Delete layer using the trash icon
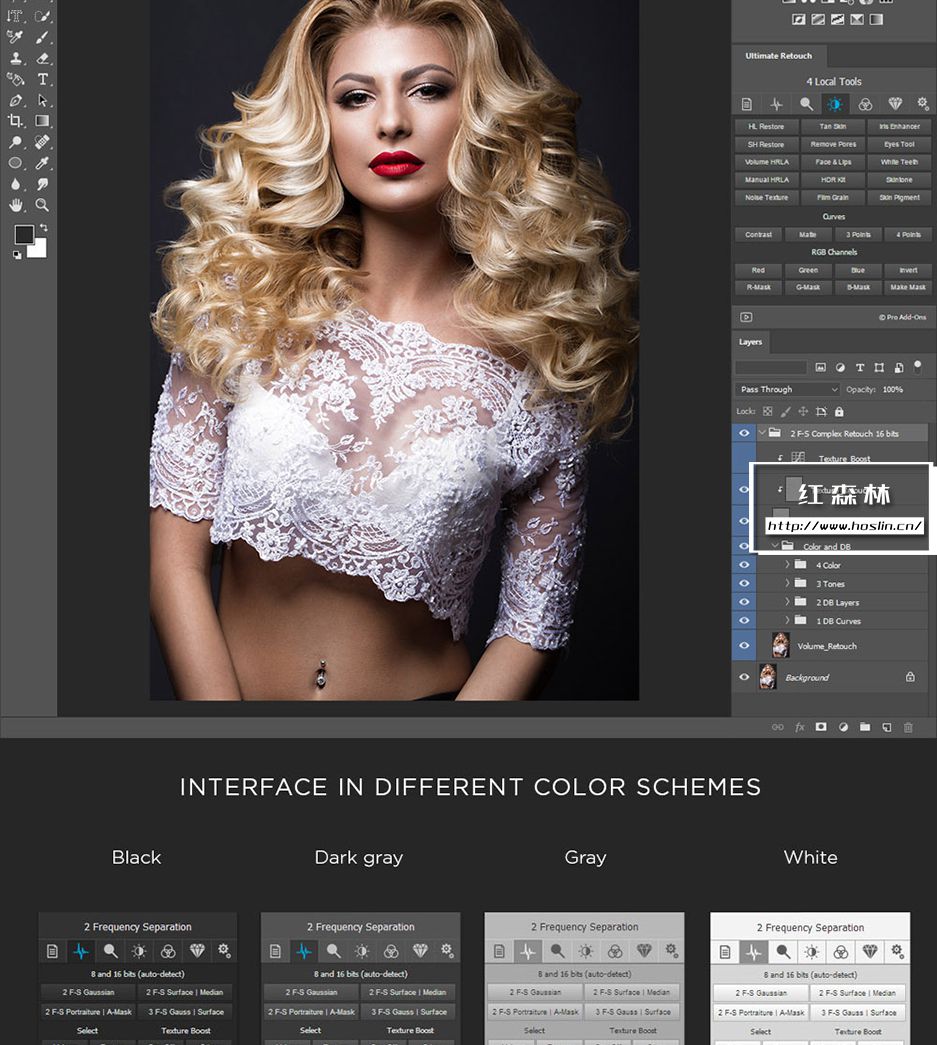This screenshot has height=1045, width=937. pyautogui.click(x=908, y=727)
